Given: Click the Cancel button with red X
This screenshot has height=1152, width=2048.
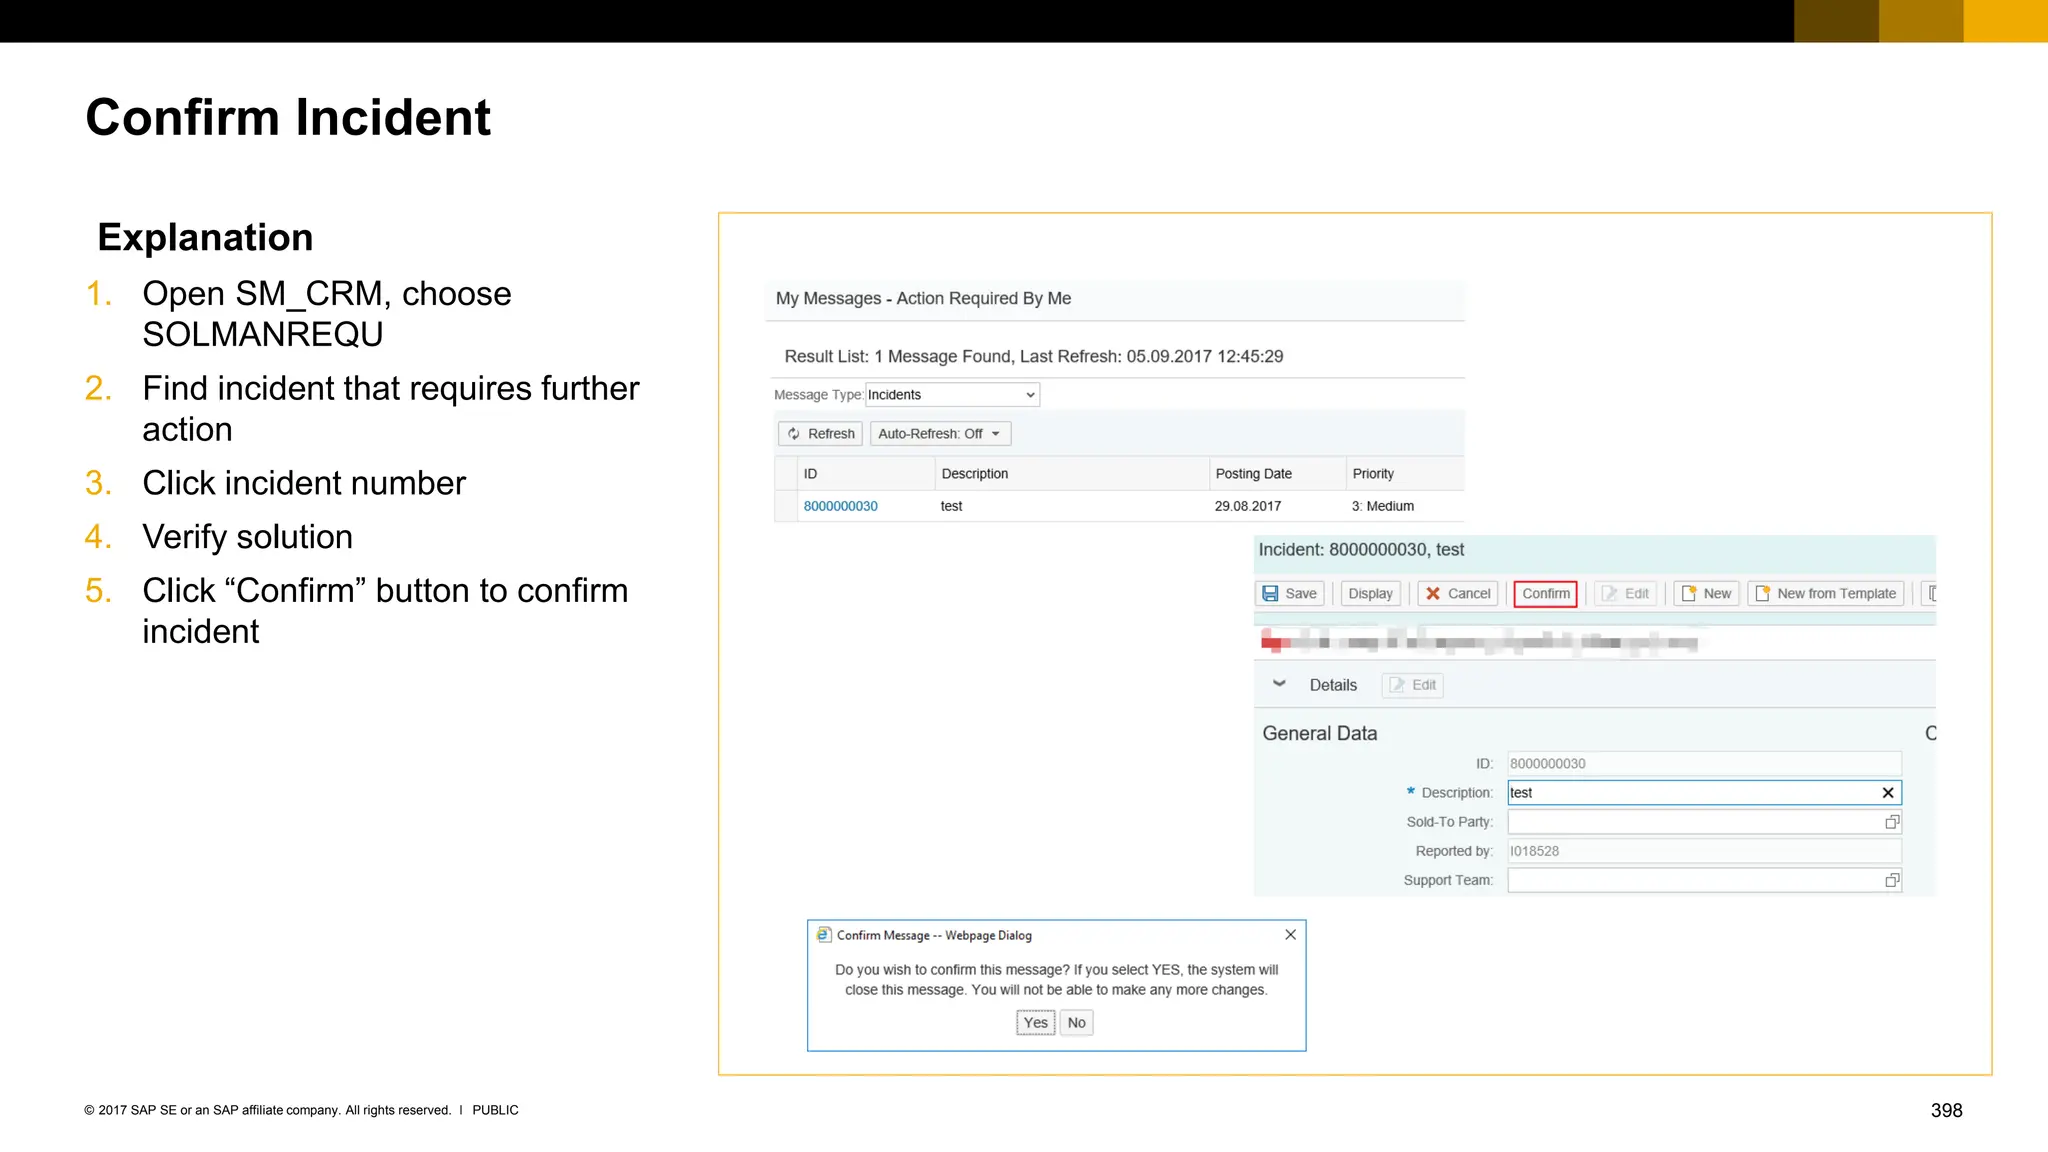Looking at the screenshot, I should (1458, 594).
